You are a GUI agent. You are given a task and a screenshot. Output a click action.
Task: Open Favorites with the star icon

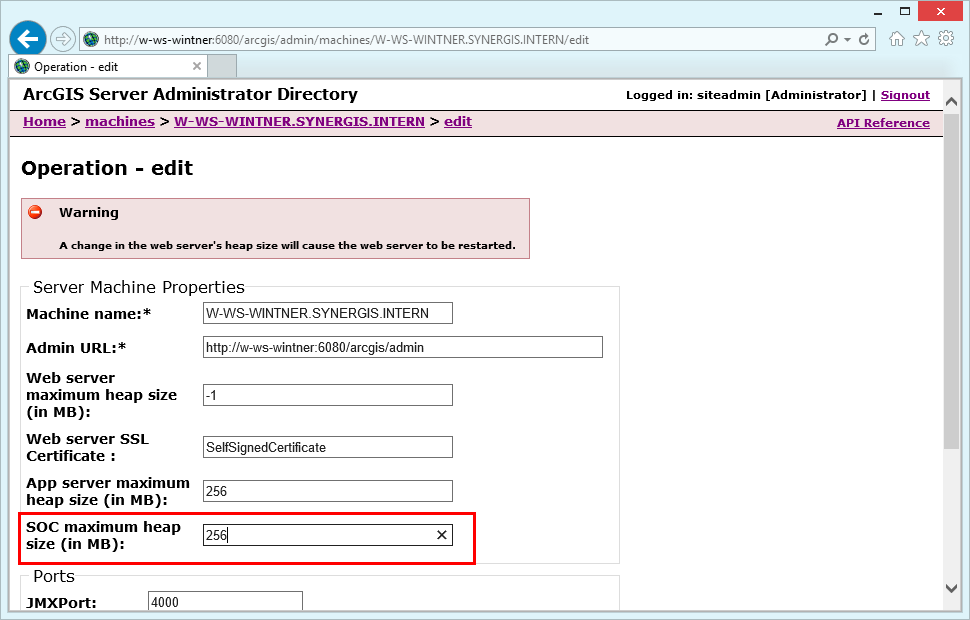tap(922, 37)
